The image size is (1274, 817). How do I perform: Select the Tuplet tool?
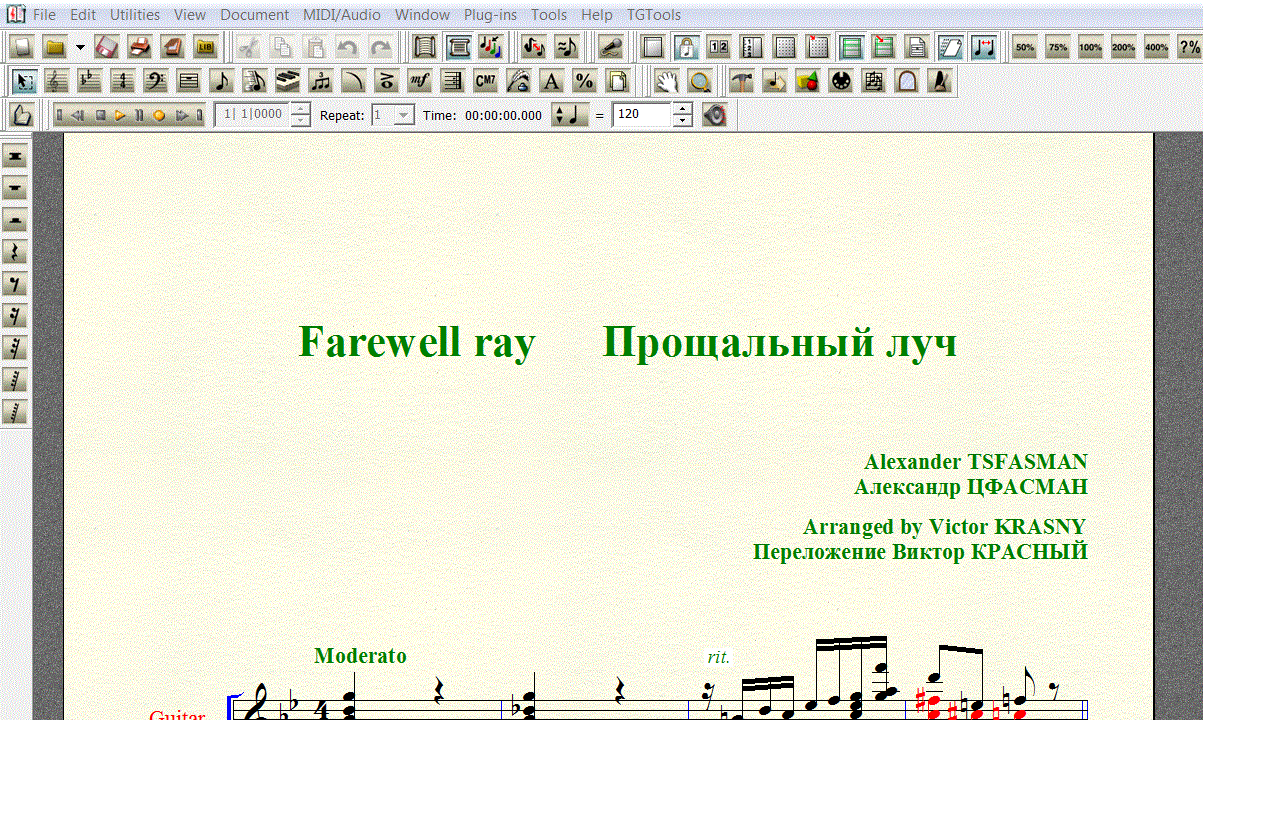[x=320, y=81]
